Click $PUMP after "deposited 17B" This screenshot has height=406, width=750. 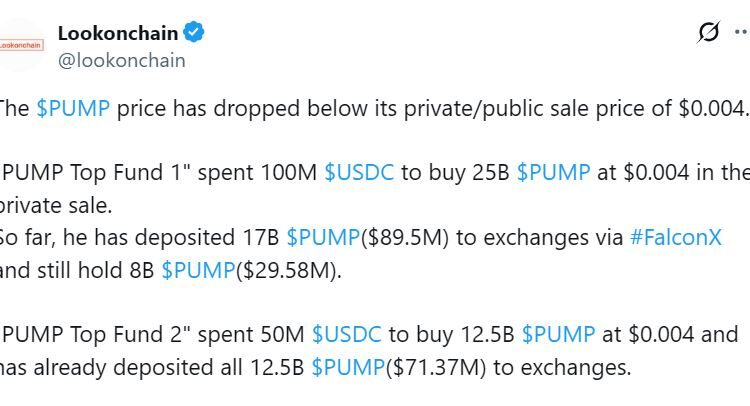click(322, 238)
